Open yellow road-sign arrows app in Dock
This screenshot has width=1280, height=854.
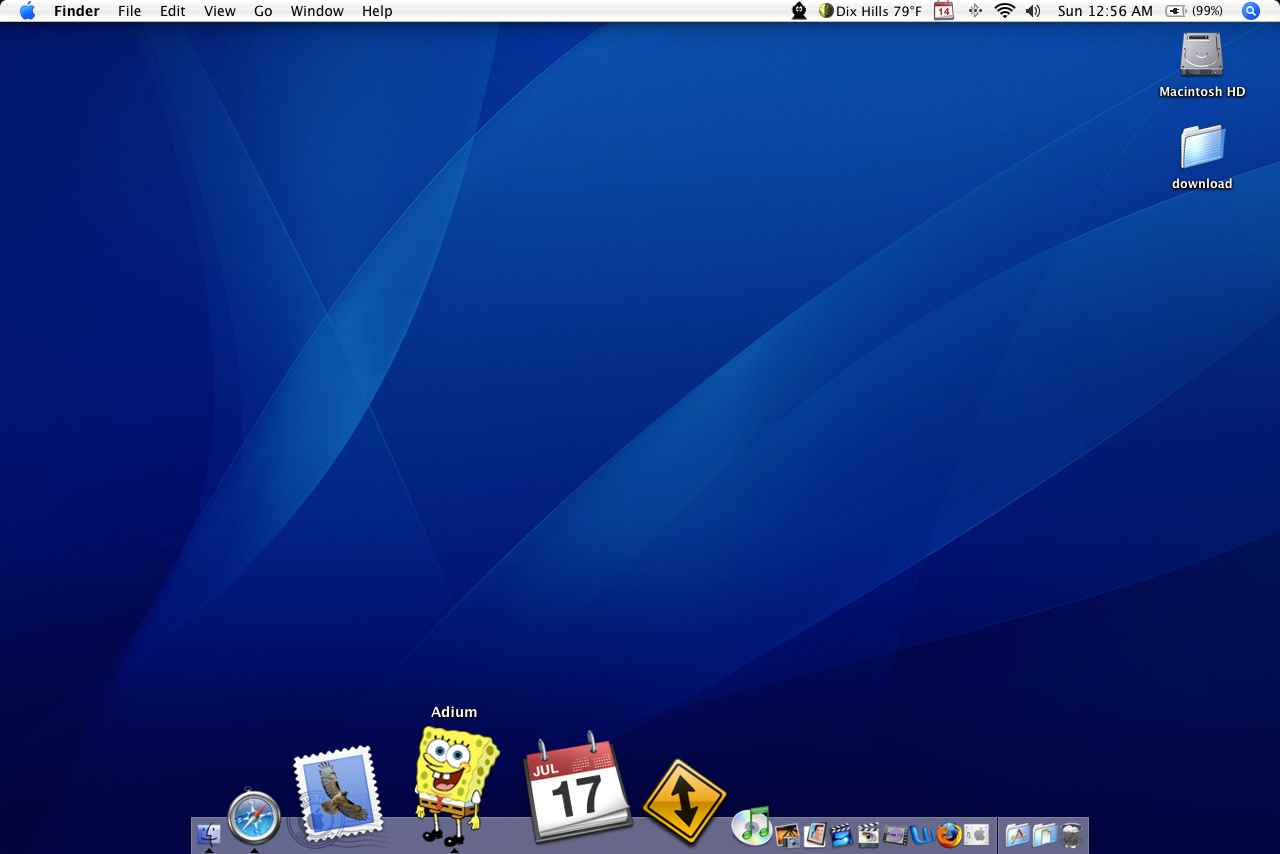click(684, 803)
